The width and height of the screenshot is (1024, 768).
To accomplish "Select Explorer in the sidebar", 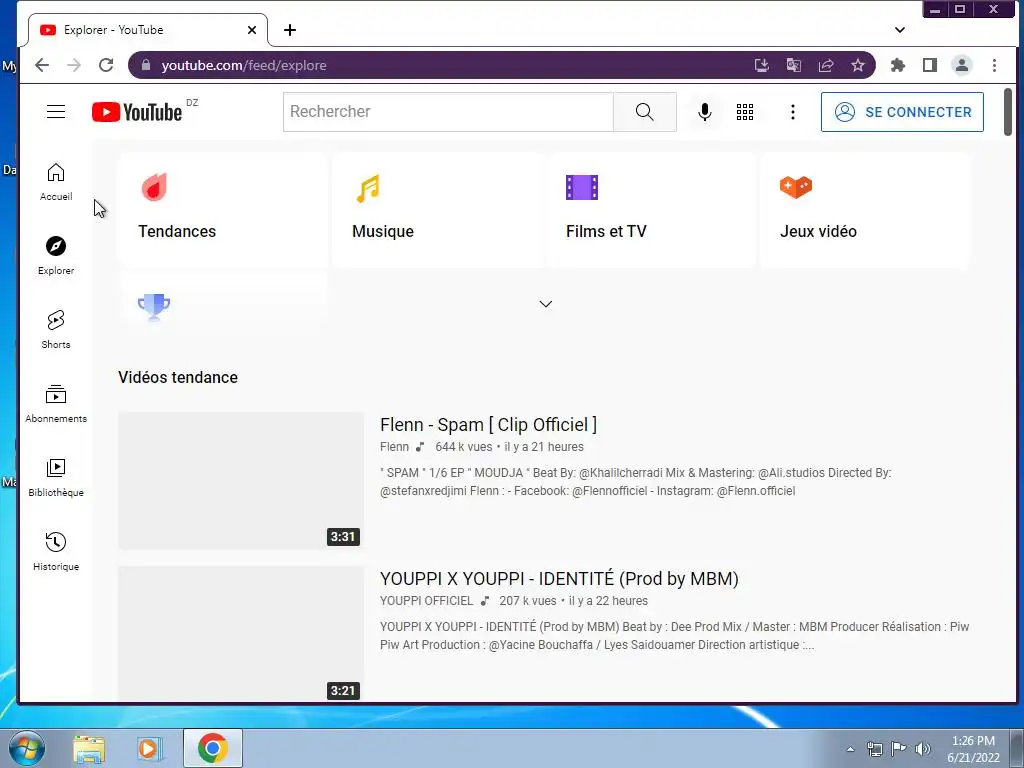I will [56, 255].
